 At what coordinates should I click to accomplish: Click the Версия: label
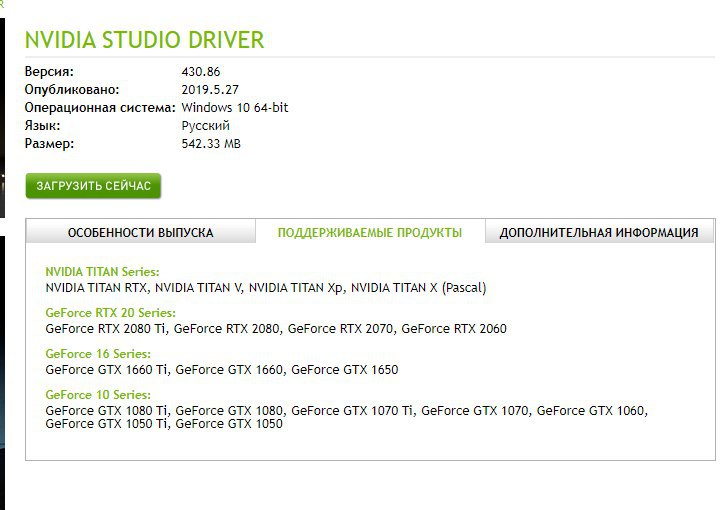tap(49, 72)
